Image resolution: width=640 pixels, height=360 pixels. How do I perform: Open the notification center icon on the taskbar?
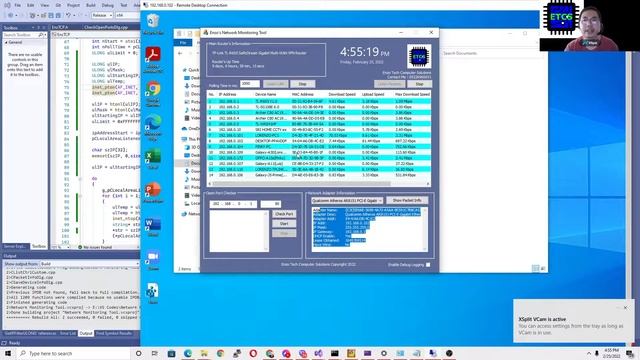click(631, 353)
